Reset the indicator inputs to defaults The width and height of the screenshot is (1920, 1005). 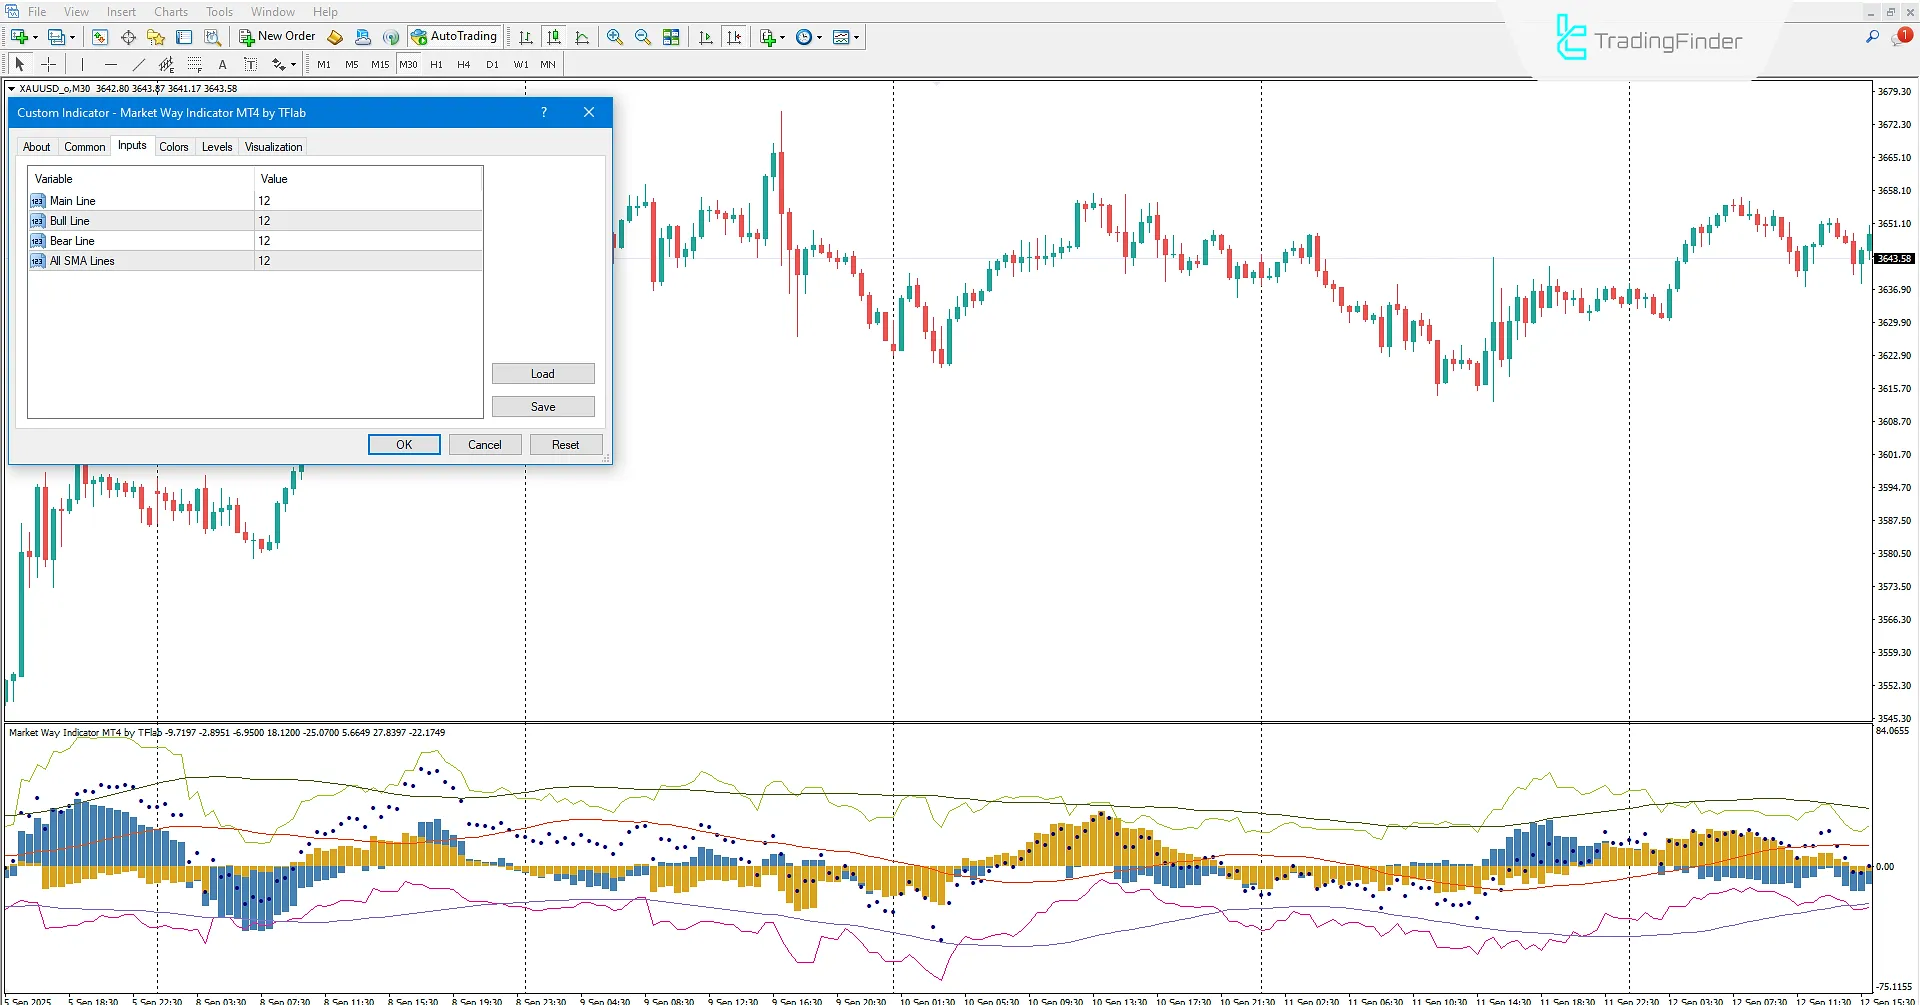tap(566, 444)
